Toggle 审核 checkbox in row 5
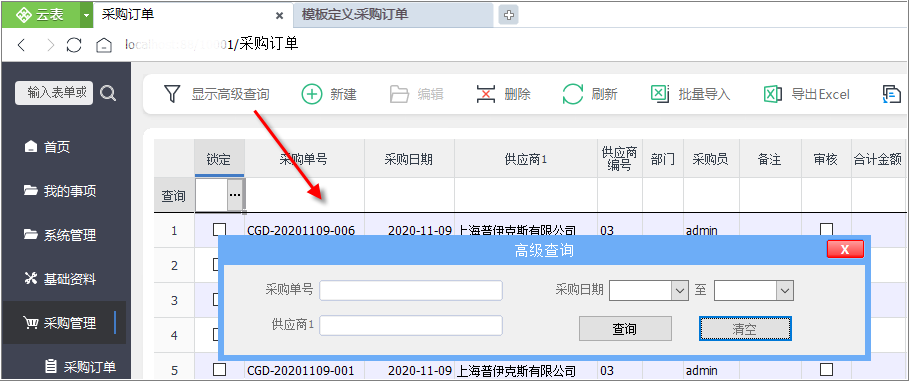This screenshot has width=909, height=381. pos(826,369)
